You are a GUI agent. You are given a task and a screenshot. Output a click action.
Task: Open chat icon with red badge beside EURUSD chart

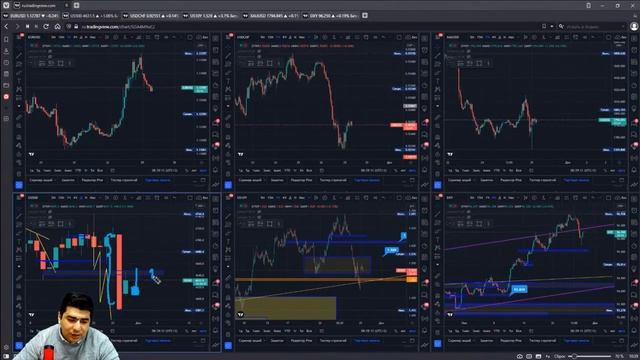[216, 122]
